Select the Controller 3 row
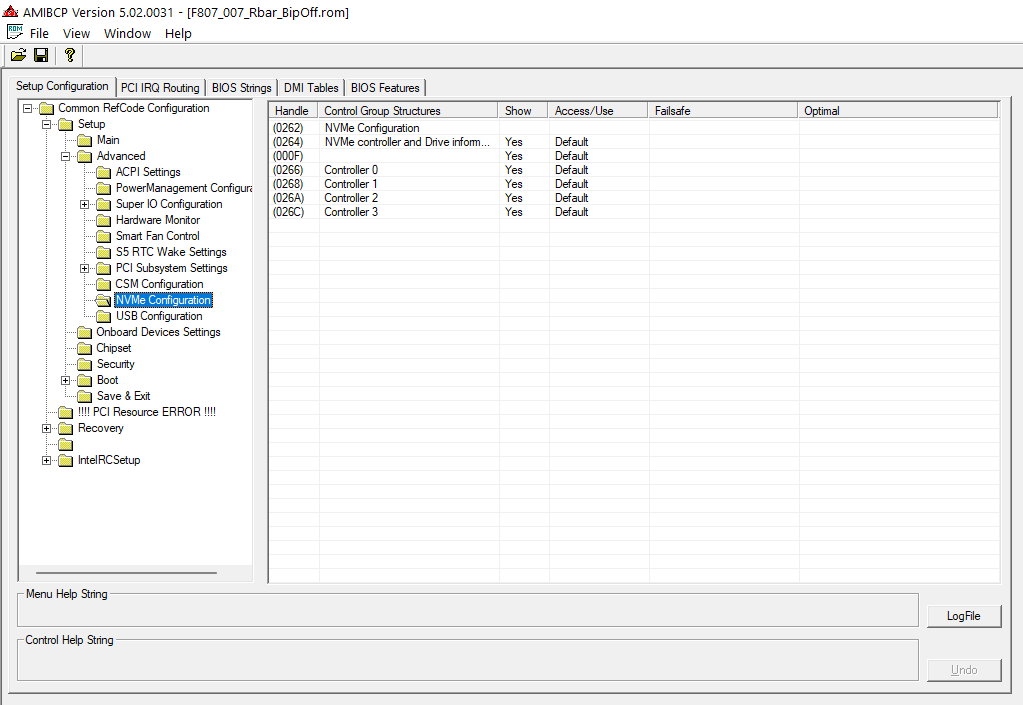 coord(634,212)
